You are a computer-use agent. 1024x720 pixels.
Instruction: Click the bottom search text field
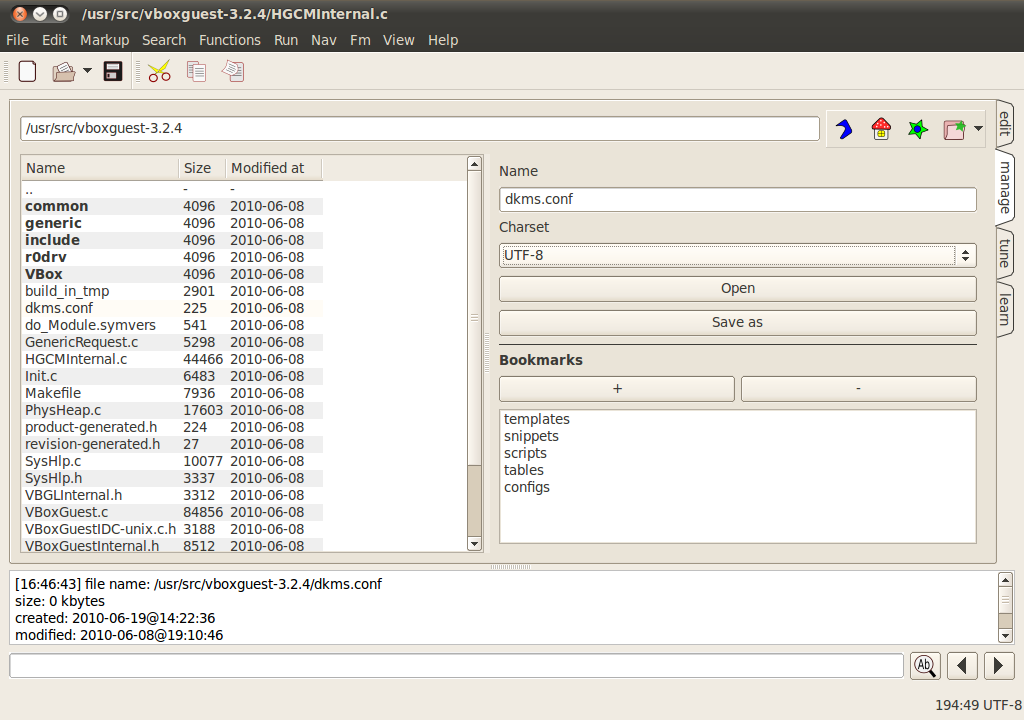[x=456, y=666]
